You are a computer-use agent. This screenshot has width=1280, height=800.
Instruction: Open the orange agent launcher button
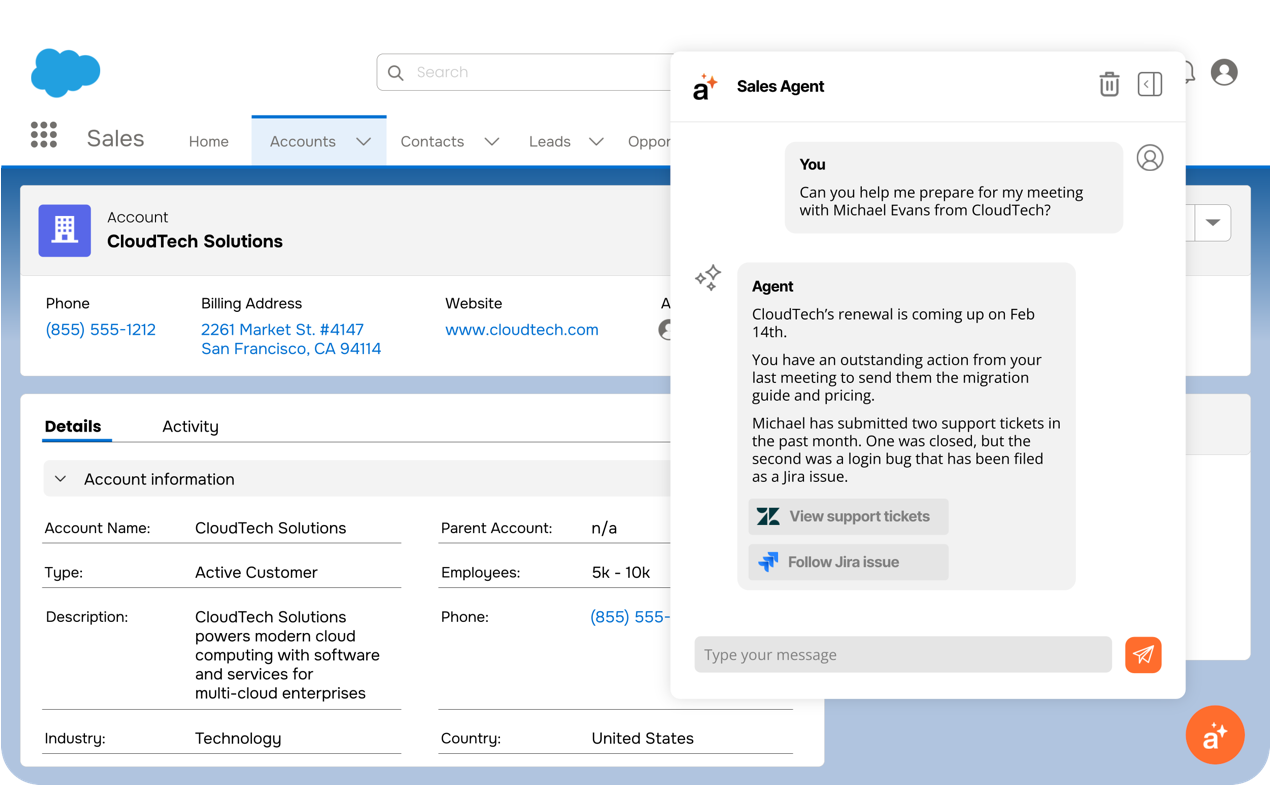pos(1215,735)
